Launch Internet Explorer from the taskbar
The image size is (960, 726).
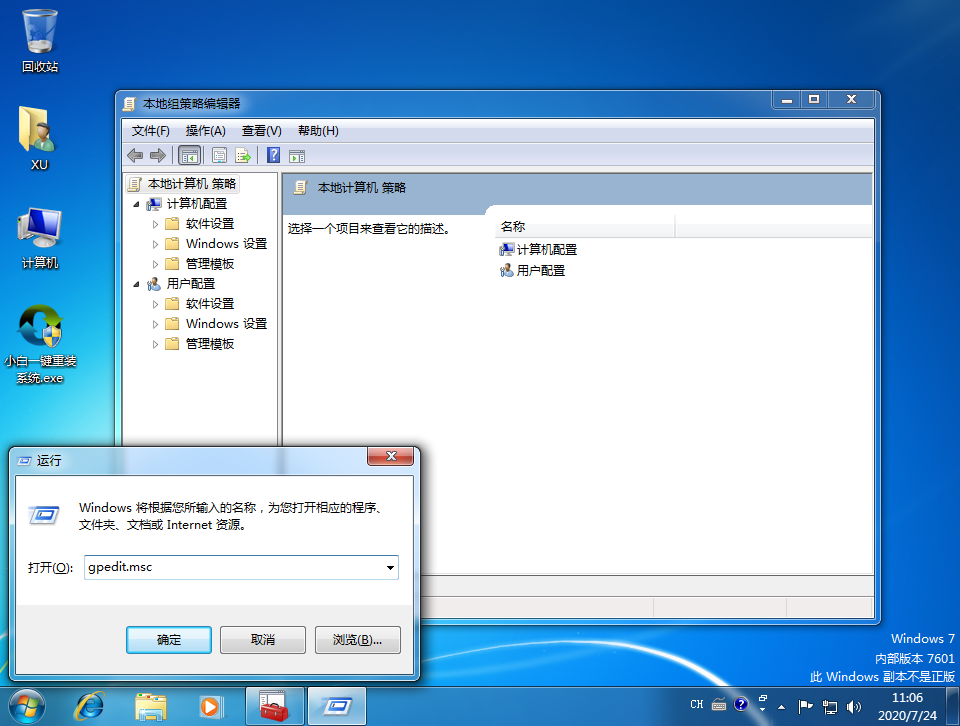pos(89,706)
